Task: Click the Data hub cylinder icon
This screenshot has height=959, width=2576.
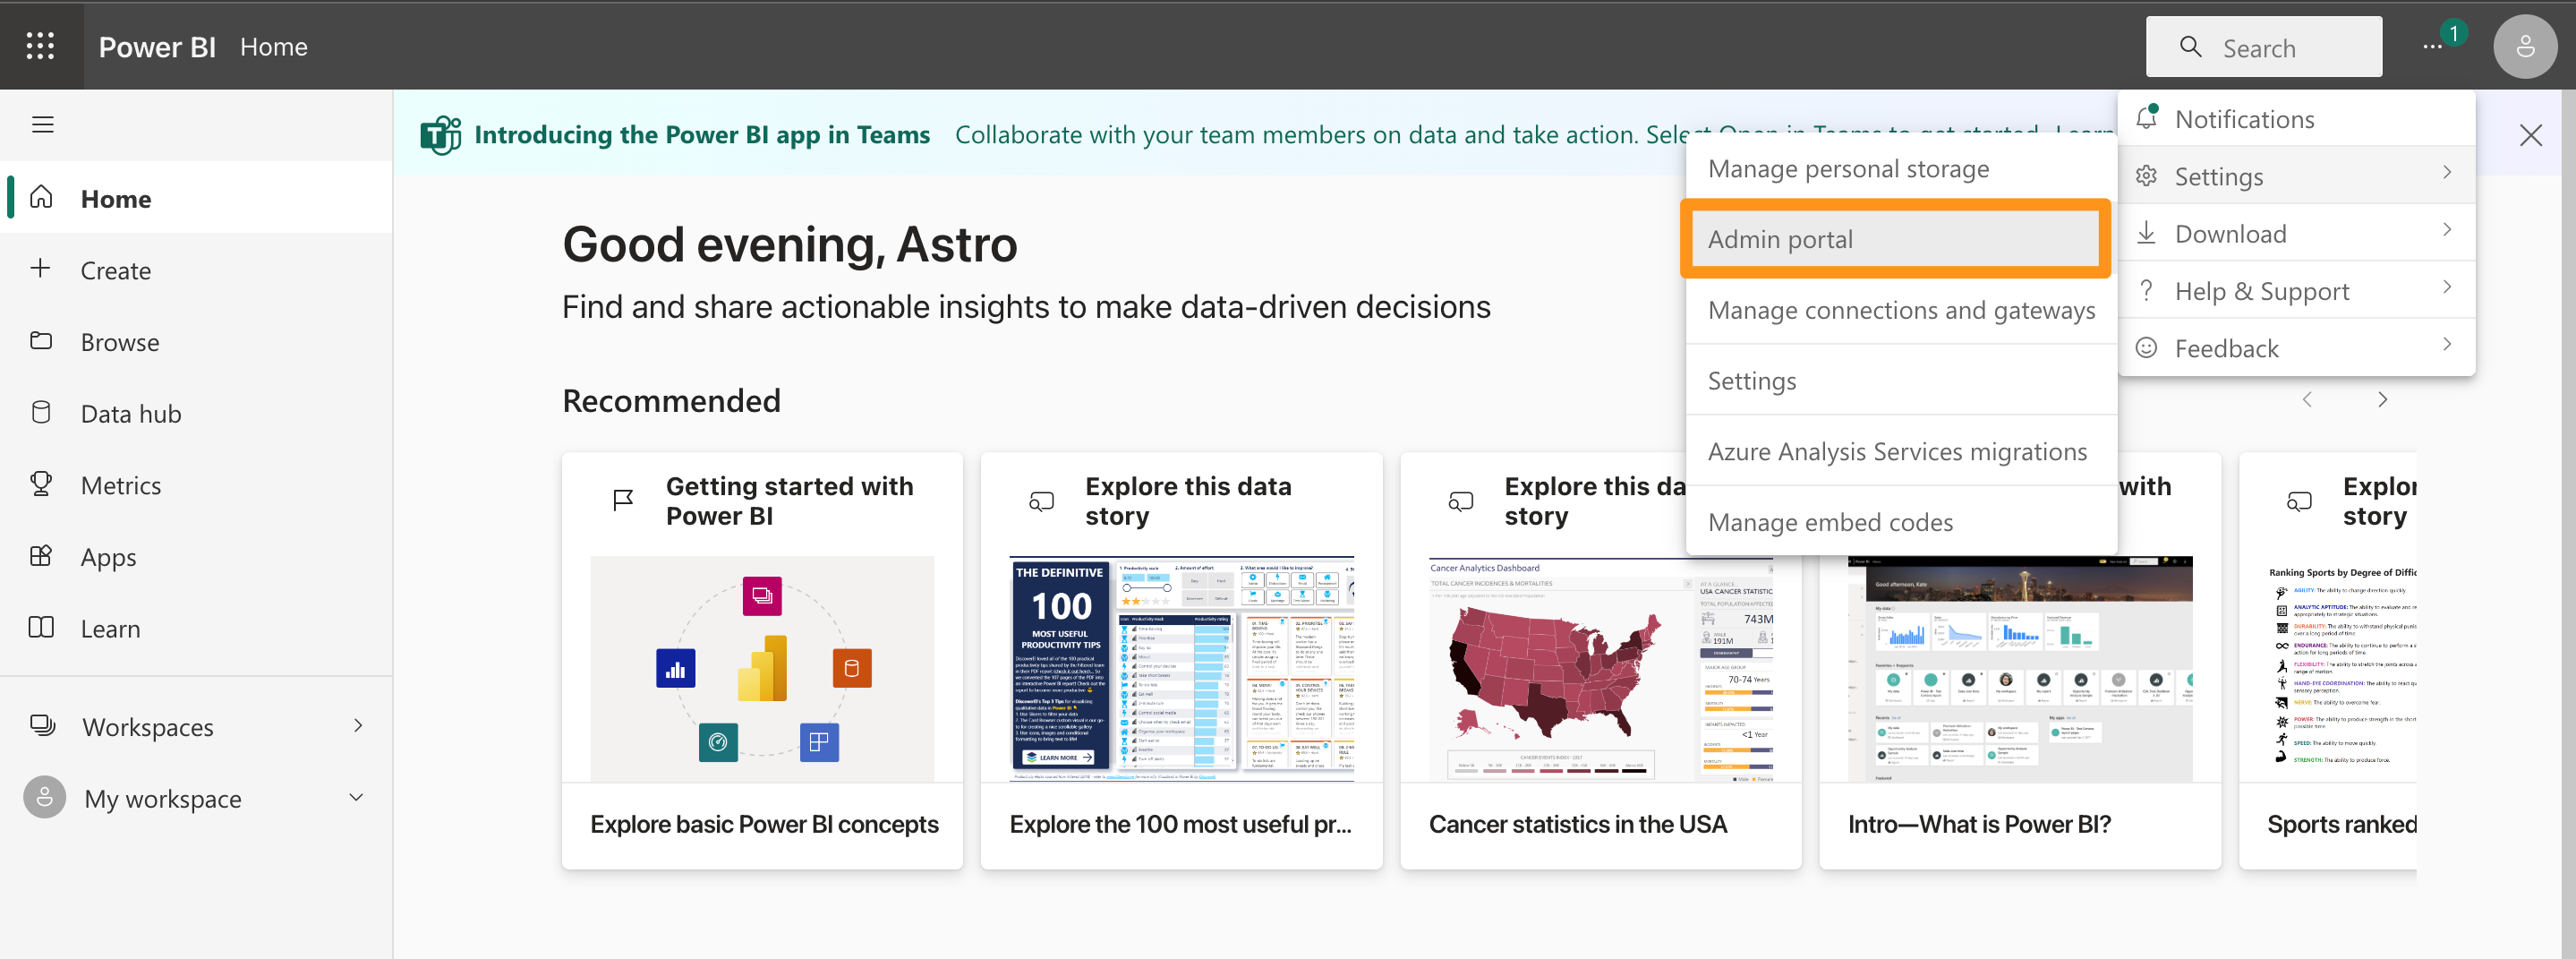Action: point(41,412)
